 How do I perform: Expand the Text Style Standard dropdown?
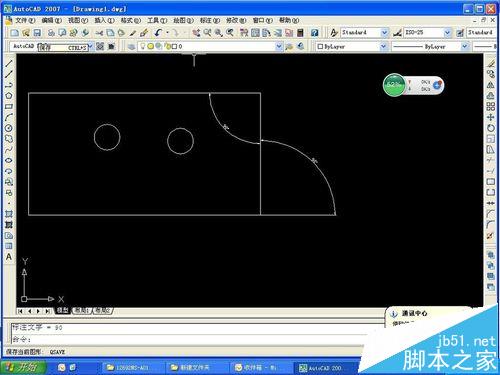click(x=384, y=33)
